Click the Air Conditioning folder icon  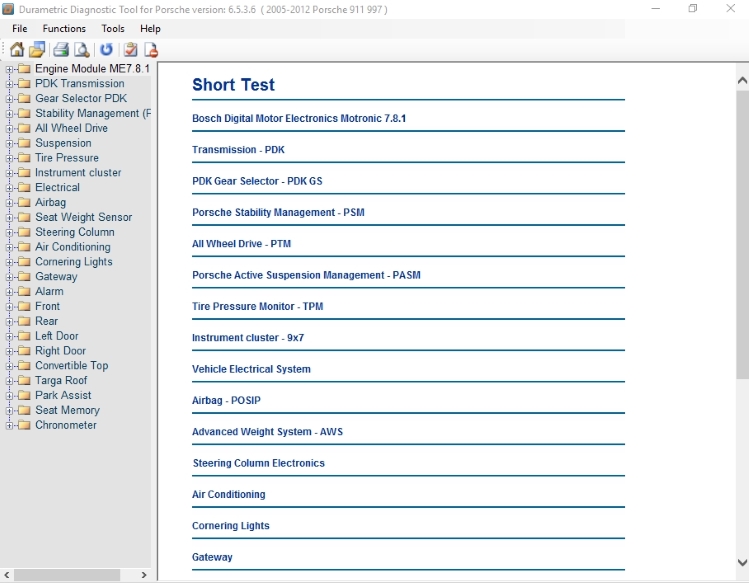pos(24,247)
